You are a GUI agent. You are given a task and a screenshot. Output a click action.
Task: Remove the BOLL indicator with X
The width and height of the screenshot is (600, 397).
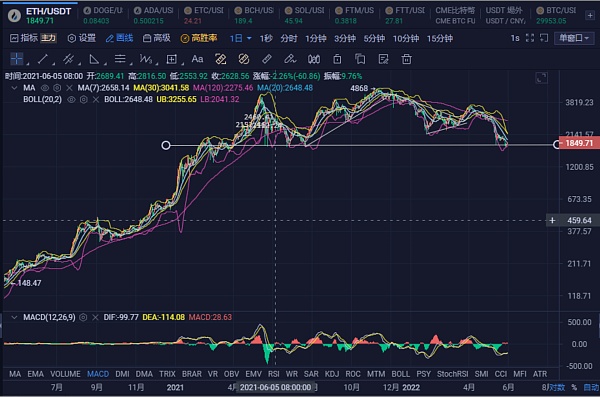96,100
